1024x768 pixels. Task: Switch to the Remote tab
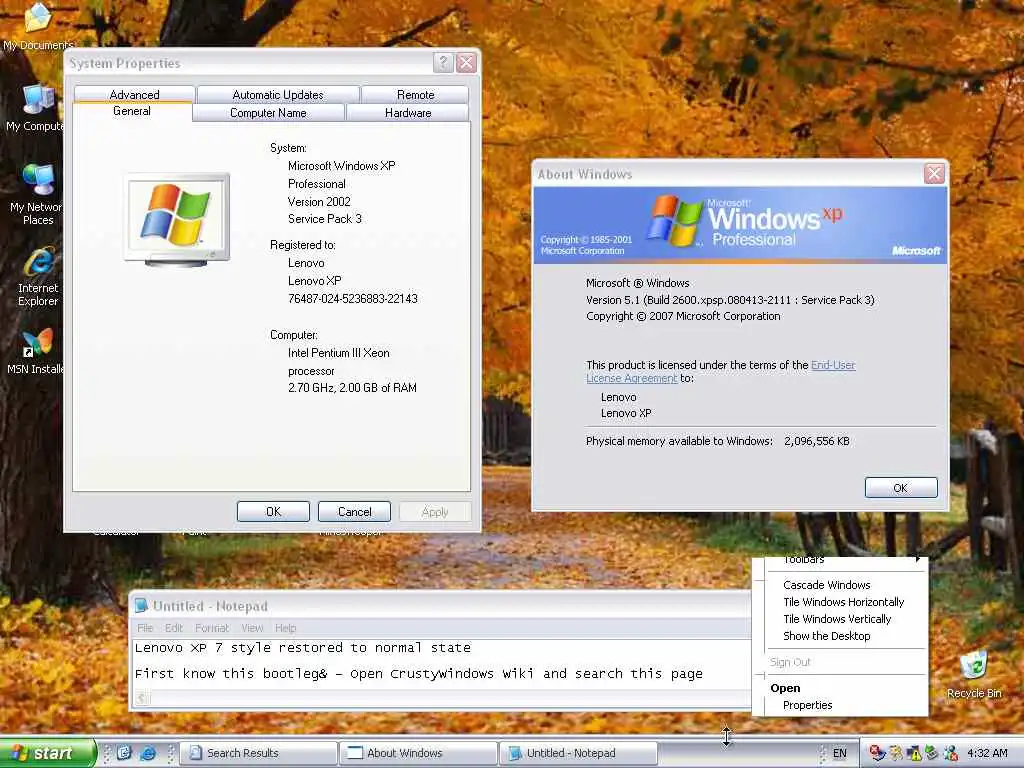[x=415, y=95]
